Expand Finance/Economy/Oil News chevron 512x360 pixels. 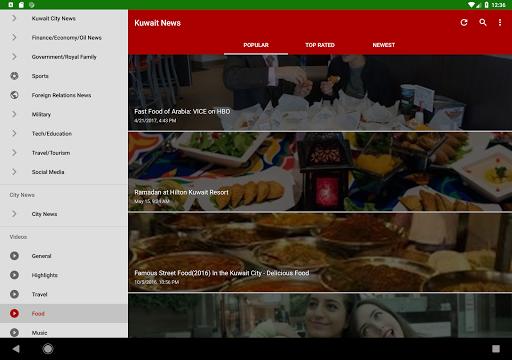14,37
